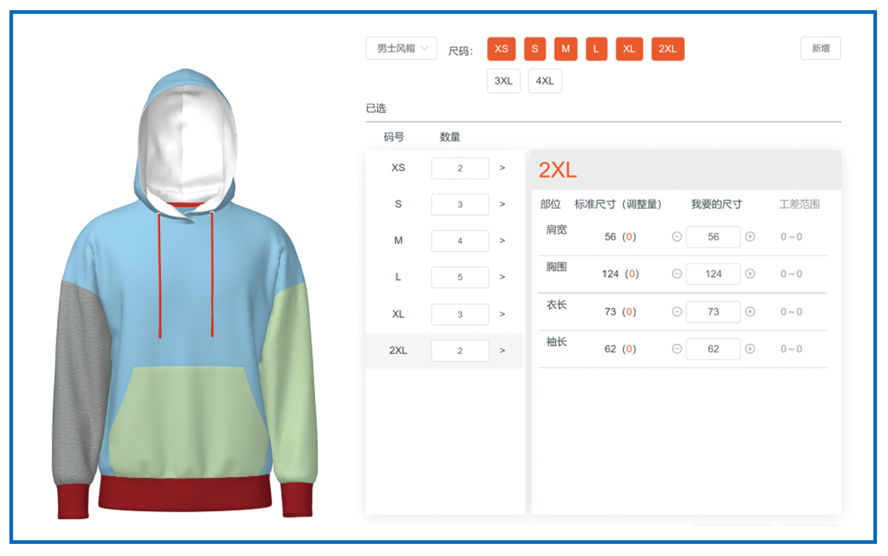
Task: Decrease the 袖长 size with minus icon
Action: [677, 349]
